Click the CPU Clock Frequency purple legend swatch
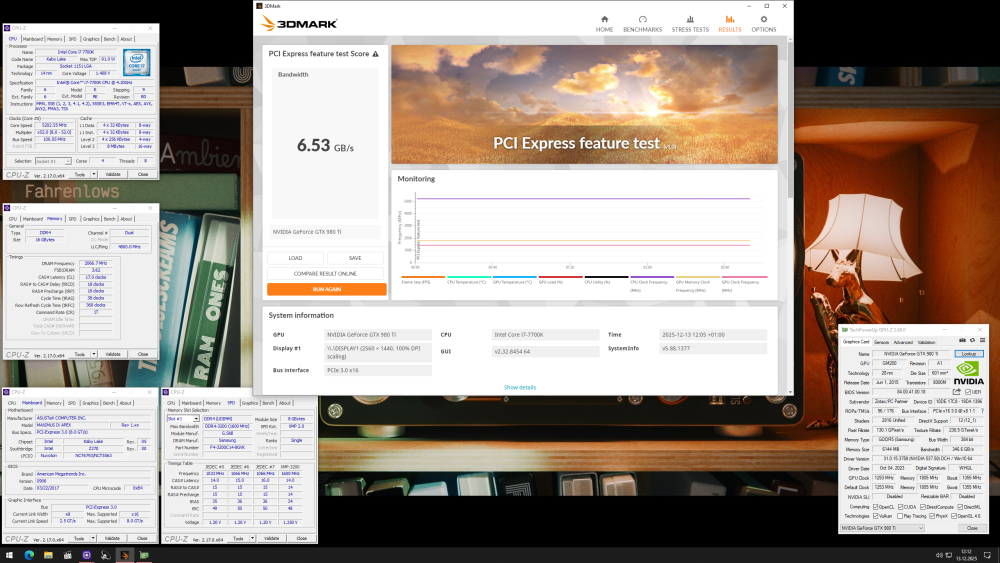The image size is (1000, 563). click(x=652, y=277)
